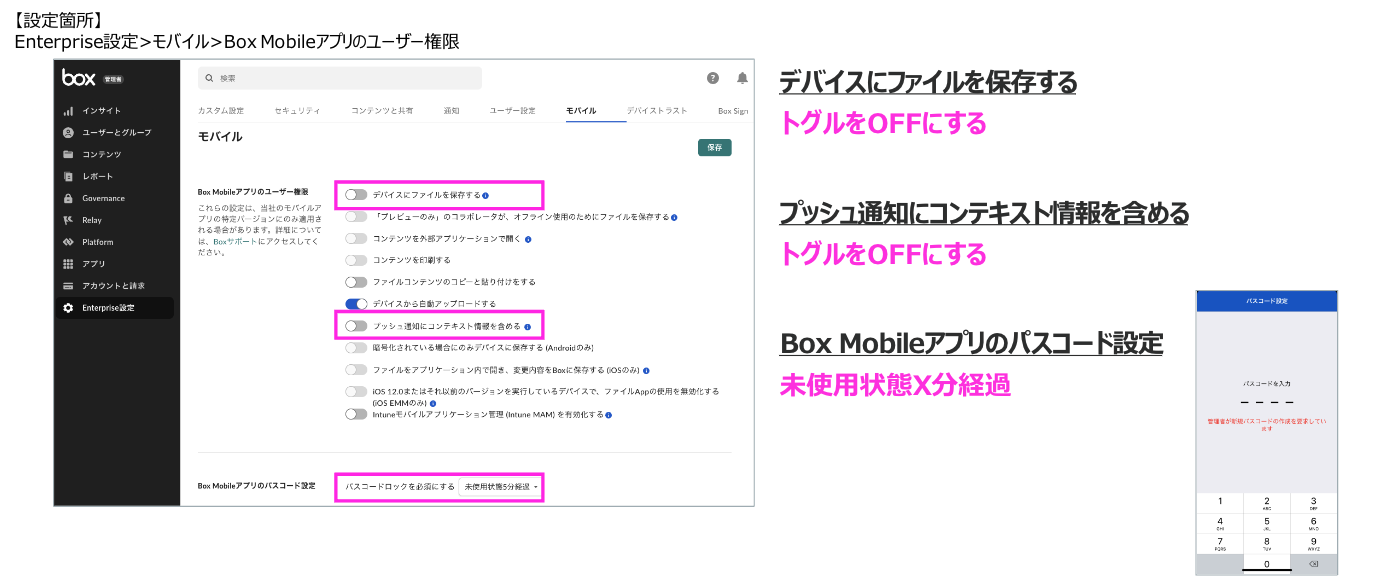
Task: Open the Boxサポート link
Action: tap(237, 241)
